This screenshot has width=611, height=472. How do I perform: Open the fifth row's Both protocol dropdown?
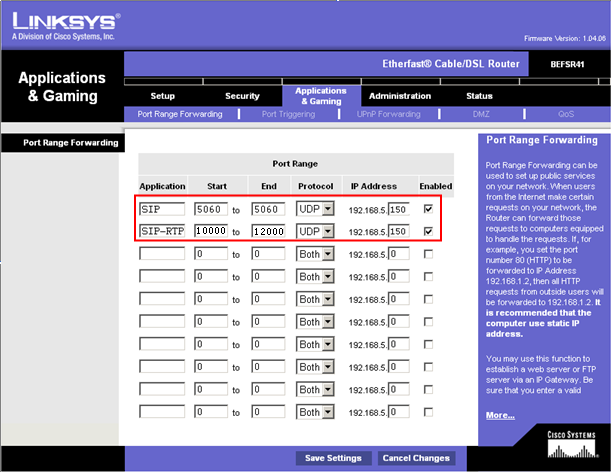coord(315,299)
